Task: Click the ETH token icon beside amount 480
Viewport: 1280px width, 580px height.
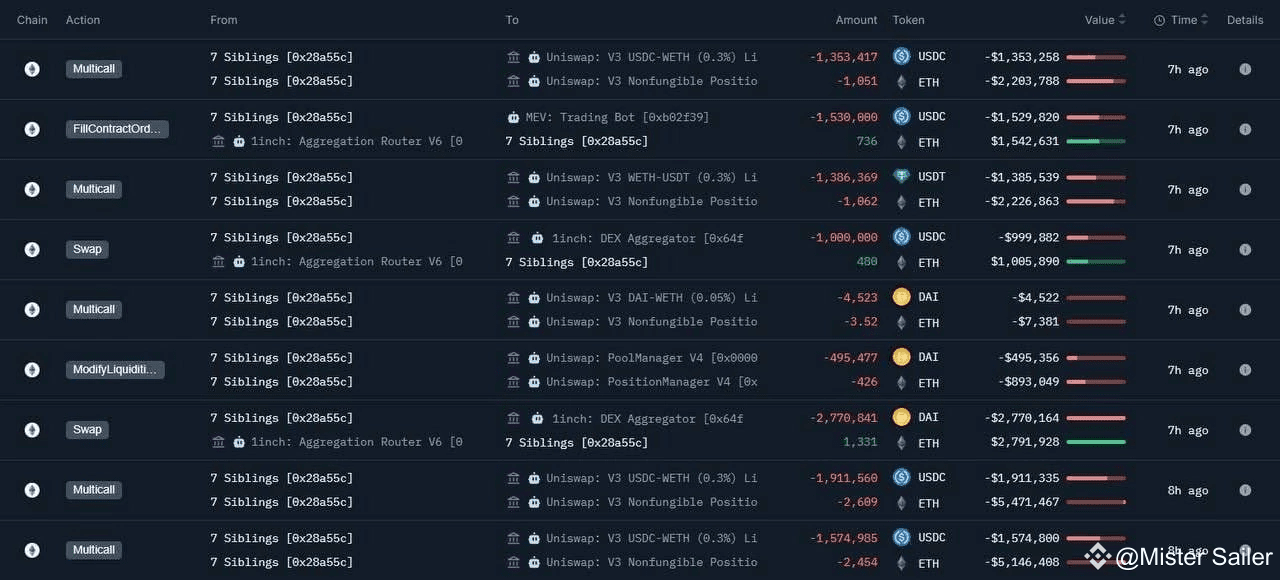Action: click(901, 262)
